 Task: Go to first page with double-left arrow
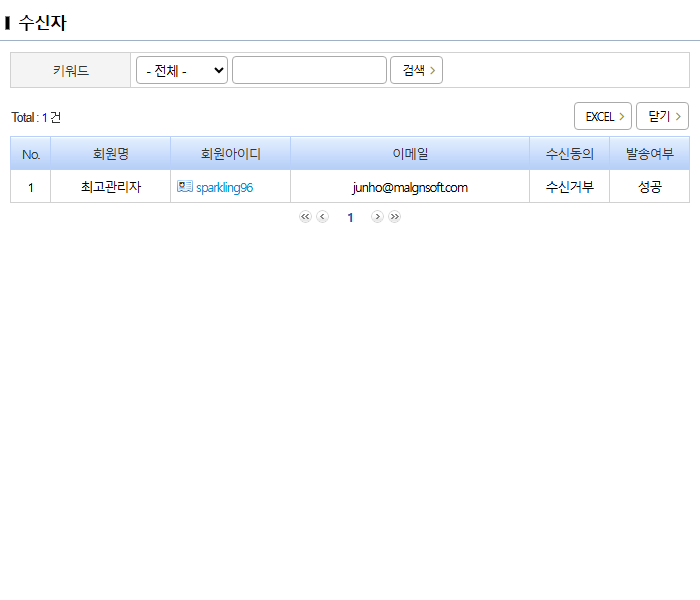click(x=305, y=217)
